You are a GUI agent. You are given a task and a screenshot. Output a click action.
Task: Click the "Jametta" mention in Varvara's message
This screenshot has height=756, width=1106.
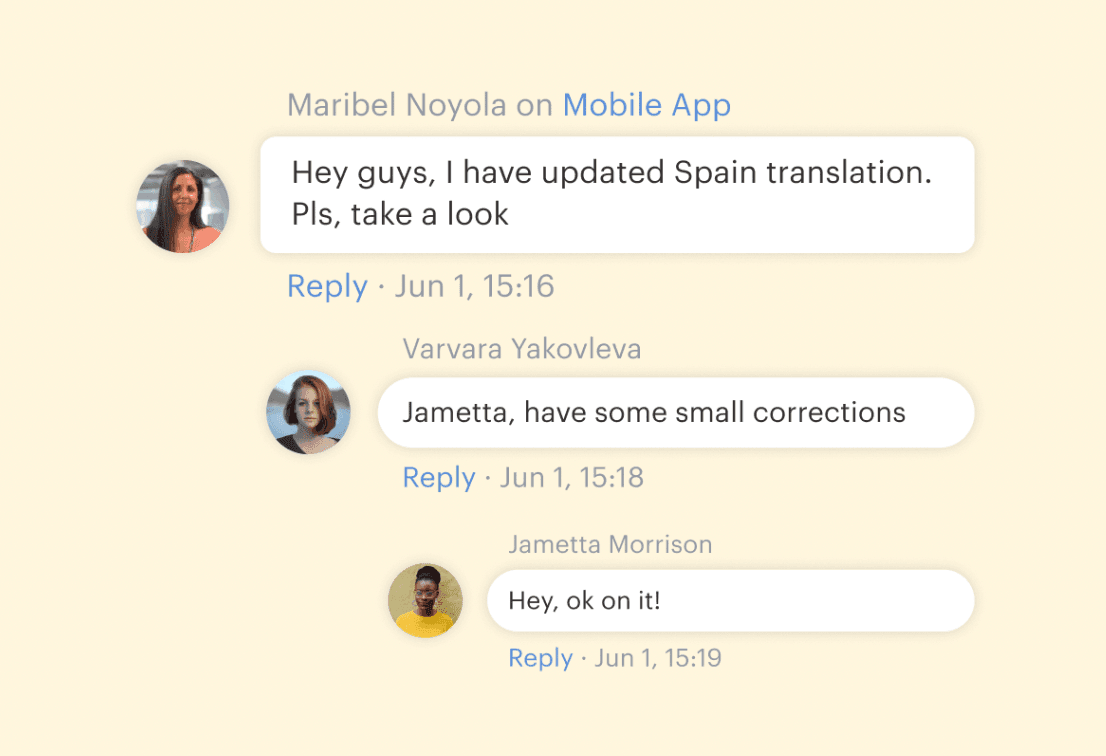click(456, 412)
